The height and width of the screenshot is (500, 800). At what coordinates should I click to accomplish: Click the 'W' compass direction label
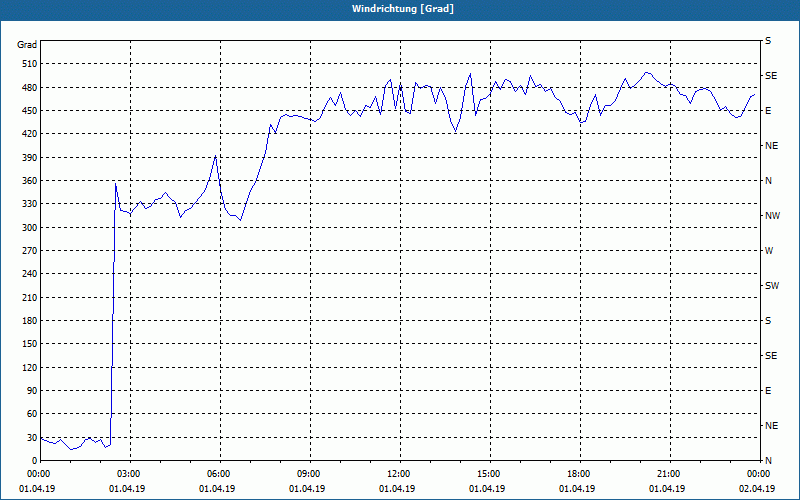(x=769, y=251)
